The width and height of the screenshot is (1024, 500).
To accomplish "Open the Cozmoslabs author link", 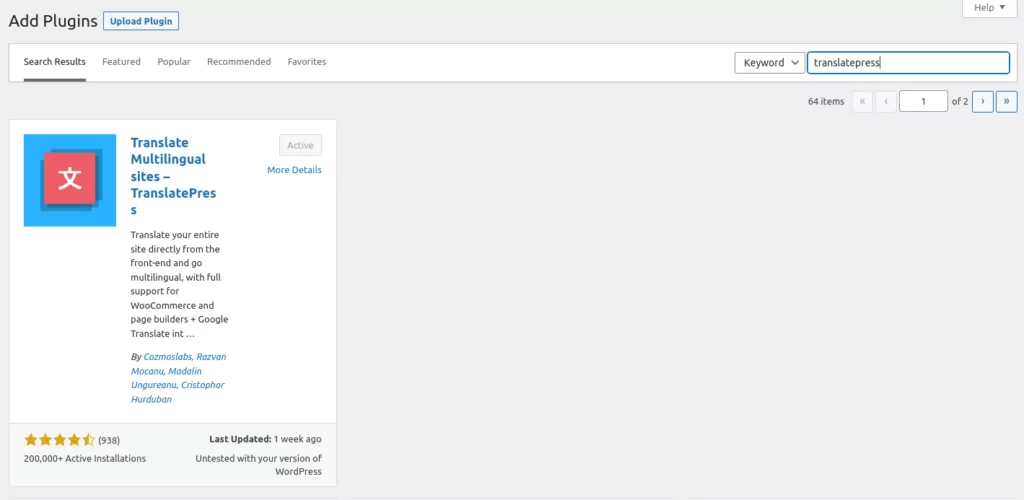I will coord(167,356).
